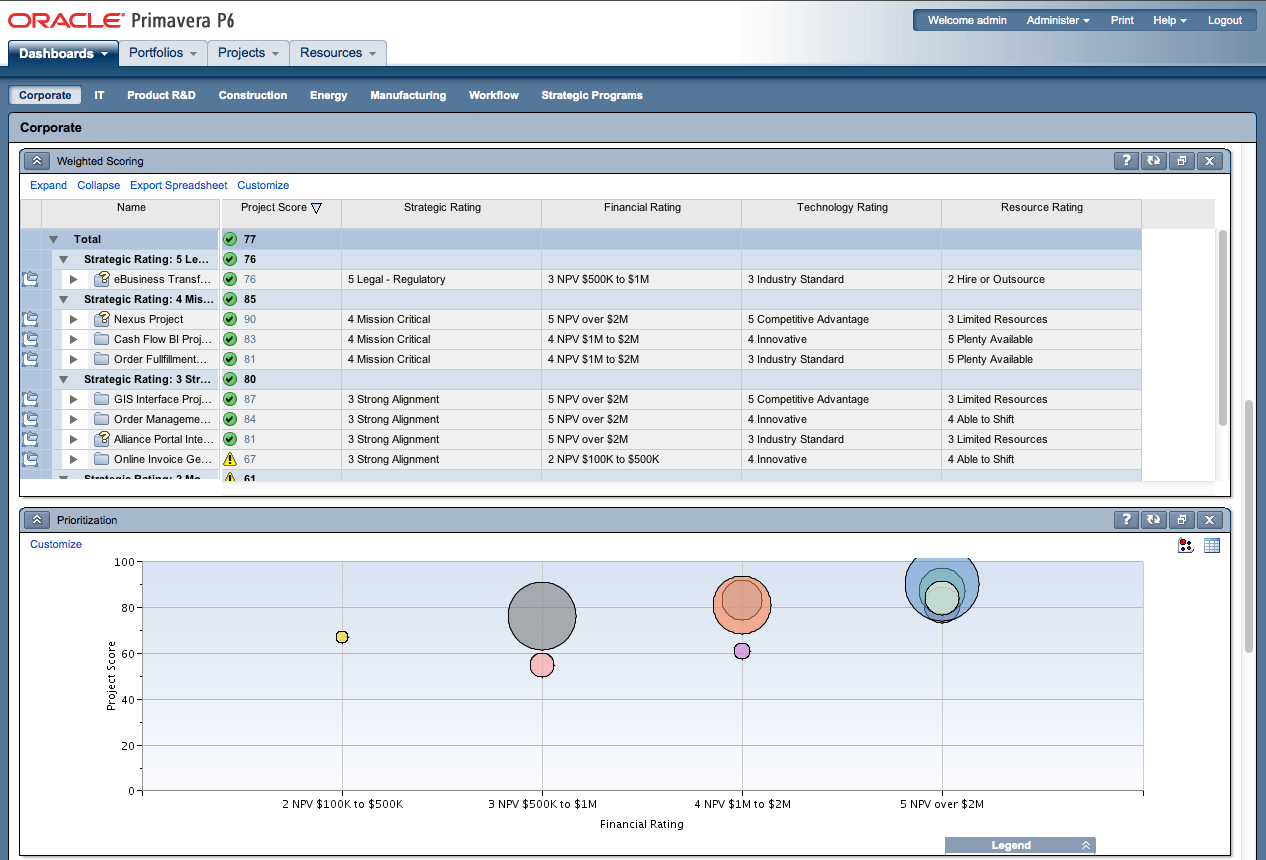This screenshot has height=860, width=1266.
Task: Click yellow warning icon in Online Invoice row
Action: tap(230, 459)
